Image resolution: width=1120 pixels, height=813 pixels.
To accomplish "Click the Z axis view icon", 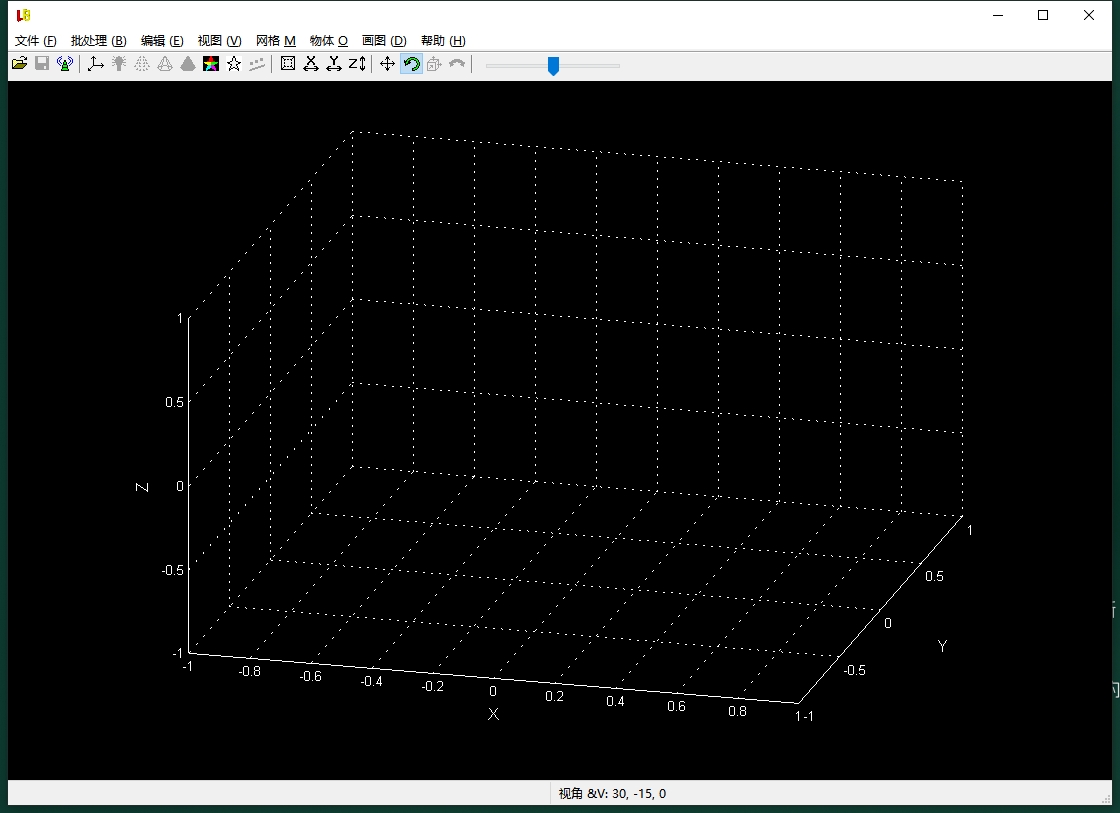I will tap(357, 64).
